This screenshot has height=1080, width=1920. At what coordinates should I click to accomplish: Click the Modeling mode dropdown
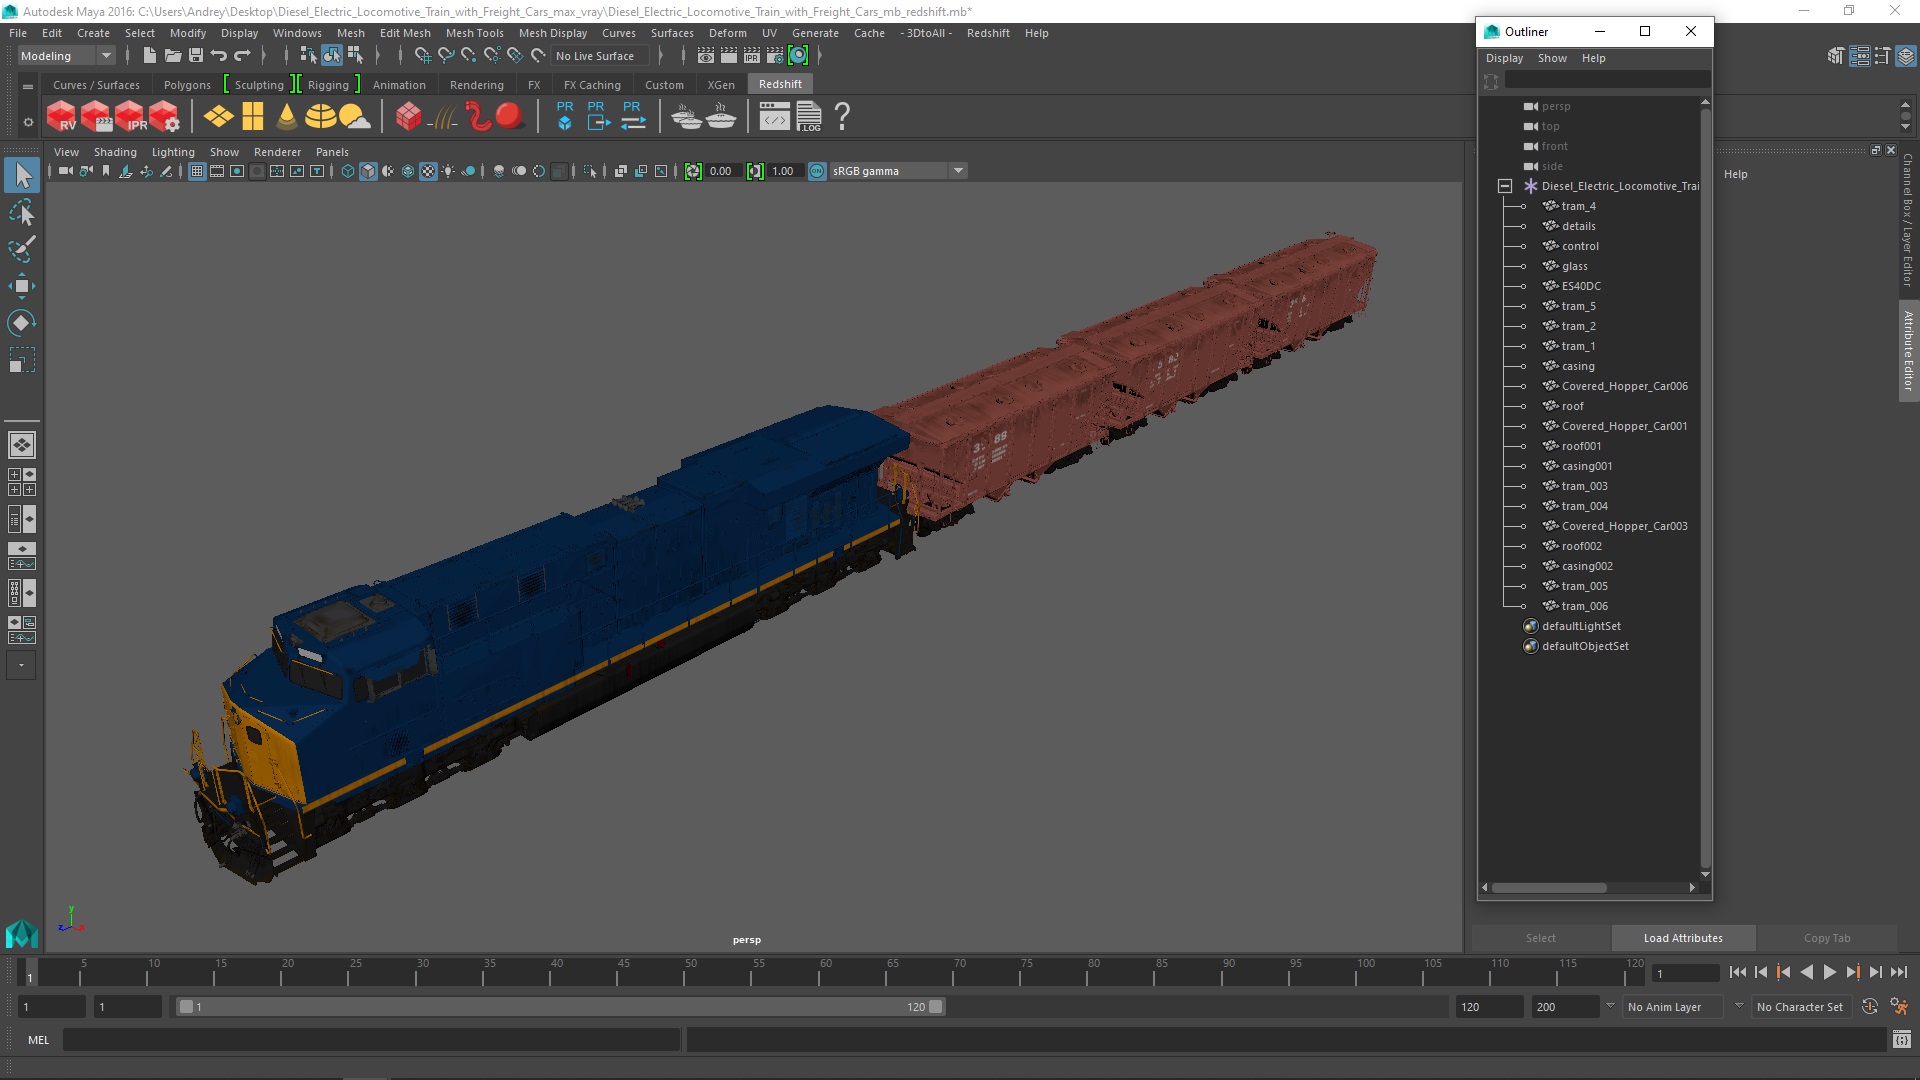pos(63,55)
